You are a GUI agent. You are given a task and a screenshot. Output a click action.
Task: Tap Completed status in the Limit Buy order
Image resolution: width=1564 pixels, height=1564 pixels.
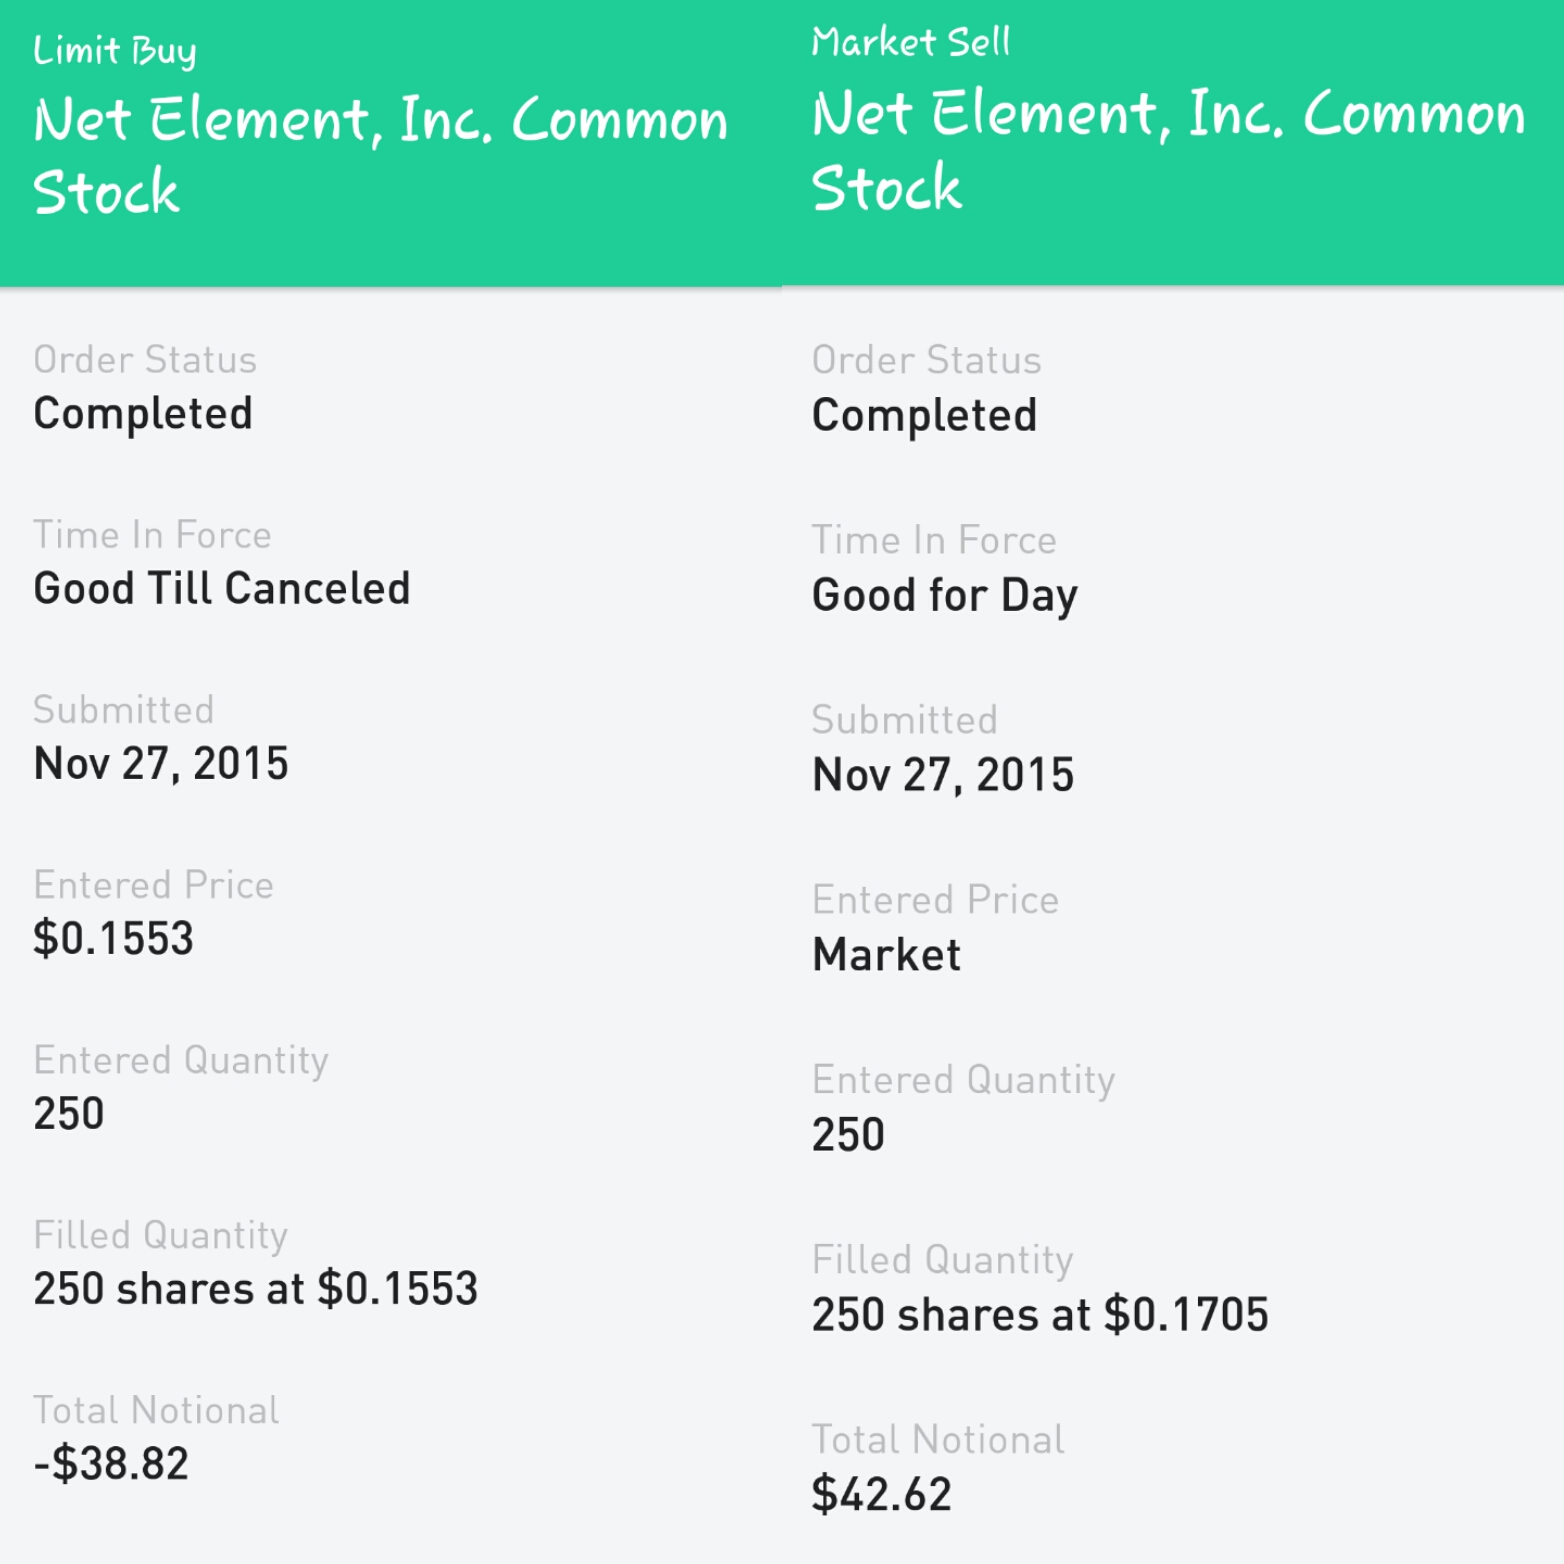click(x=143, y=414)
